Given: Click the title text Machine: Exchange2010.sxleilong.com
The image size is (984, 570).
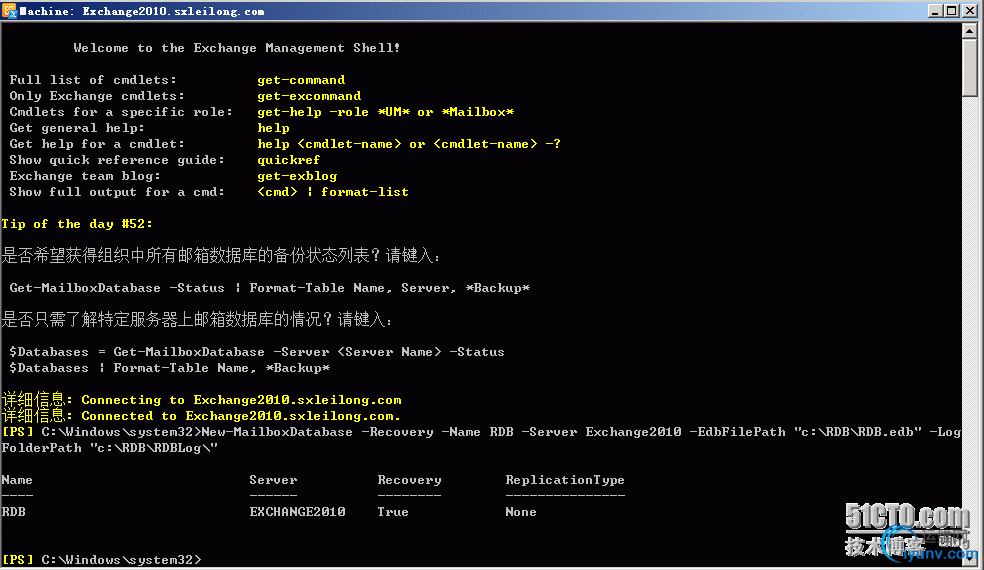Looking at the screenshot, I should coord(142,11).
